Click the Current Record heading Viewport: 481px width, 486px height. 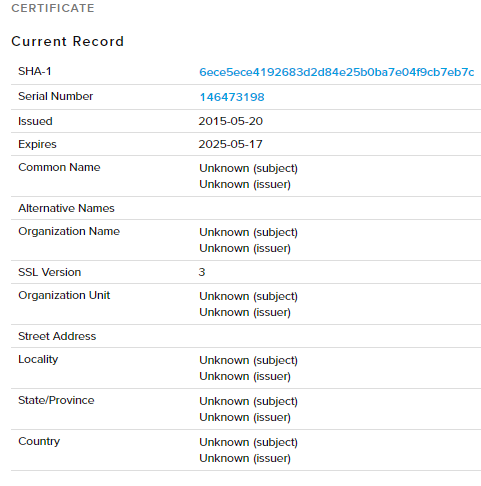[67, 41]
